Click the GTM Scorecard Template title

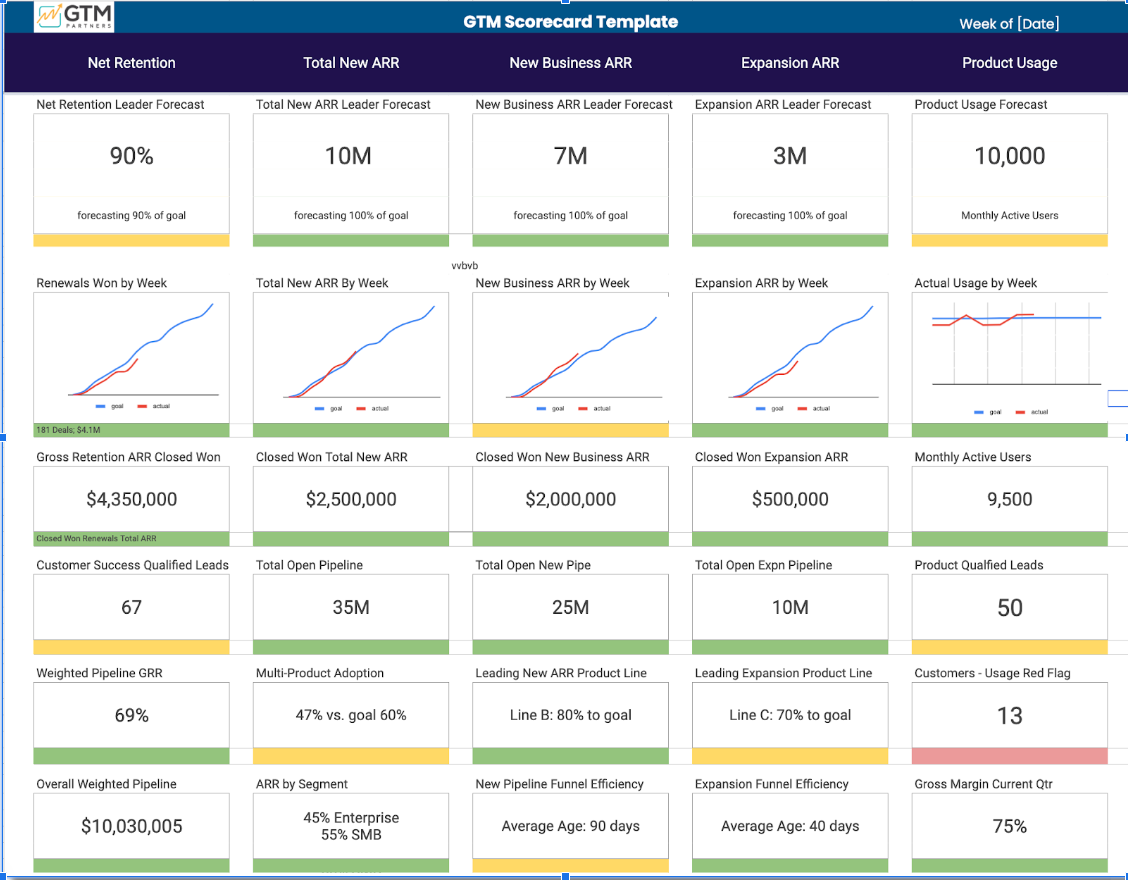[x=571, y=21]
